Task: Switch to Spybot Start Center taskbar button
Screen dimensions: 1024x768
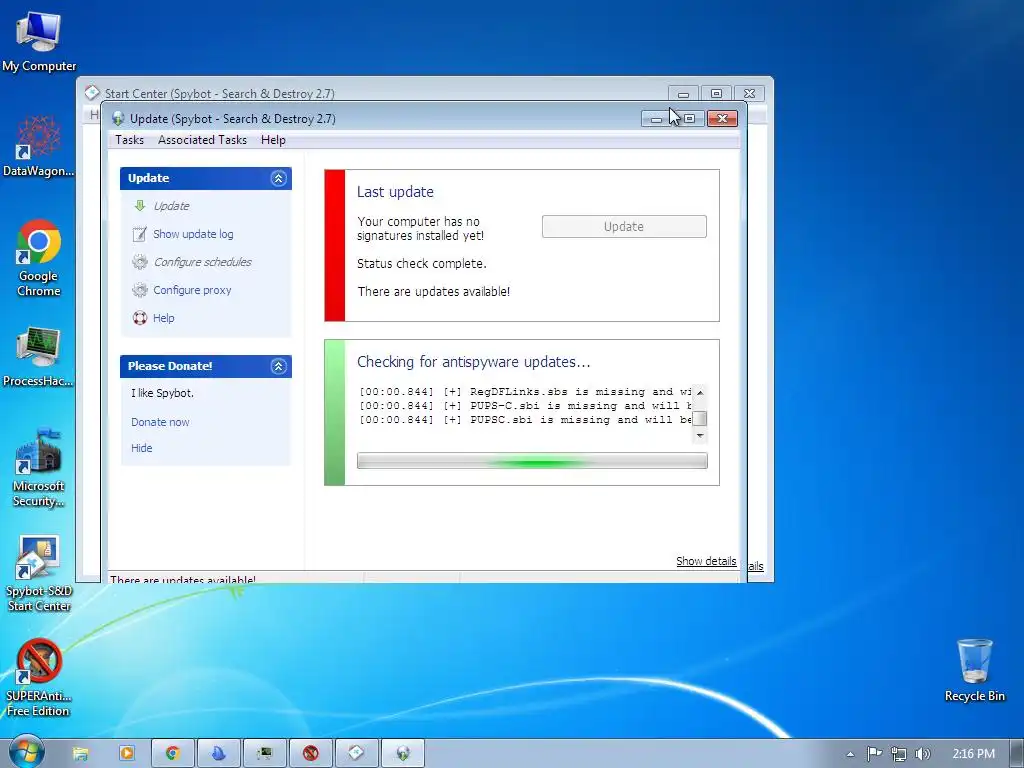Action: tap(357, 754)
